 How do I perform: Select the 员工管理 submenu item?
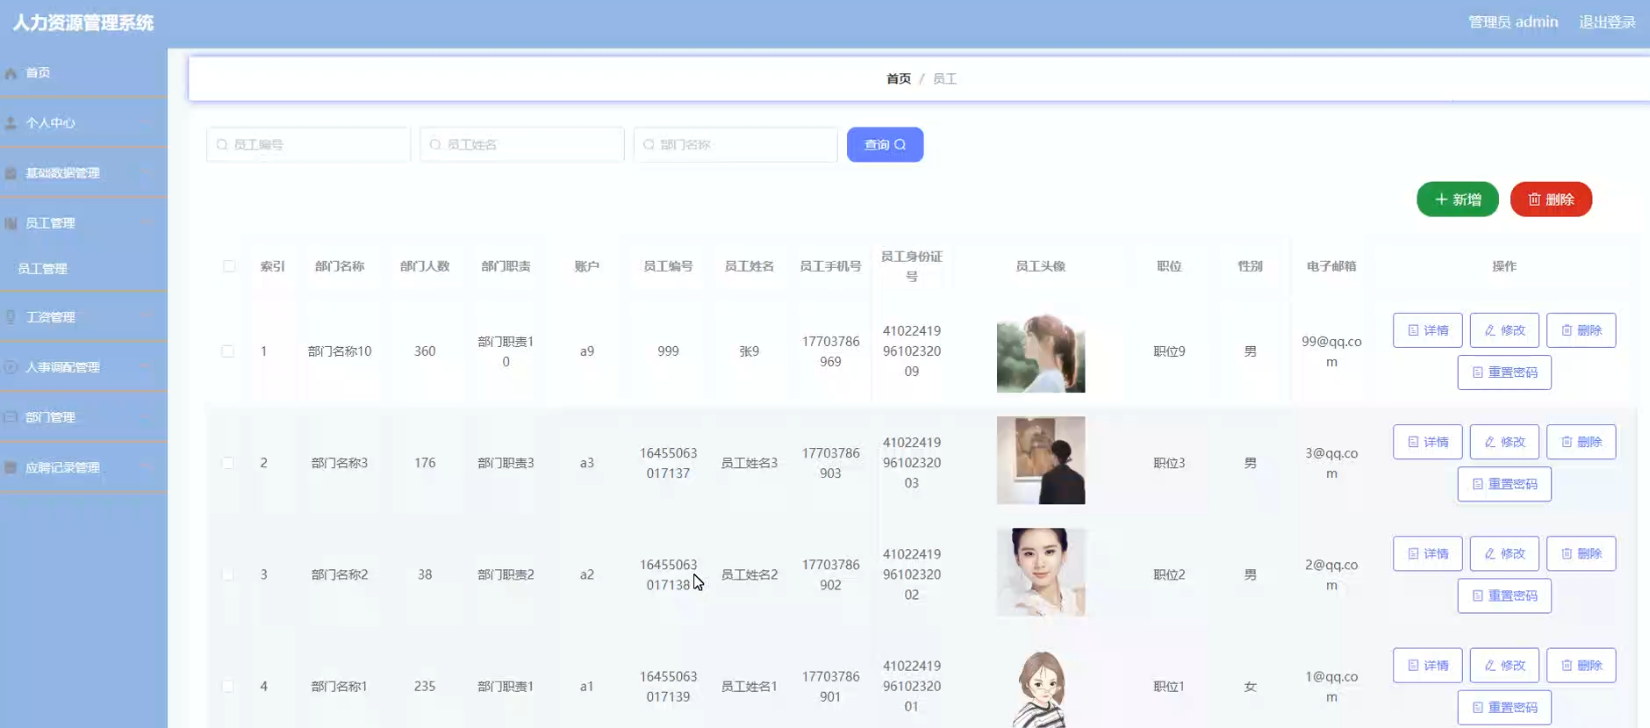click(84, 269)
